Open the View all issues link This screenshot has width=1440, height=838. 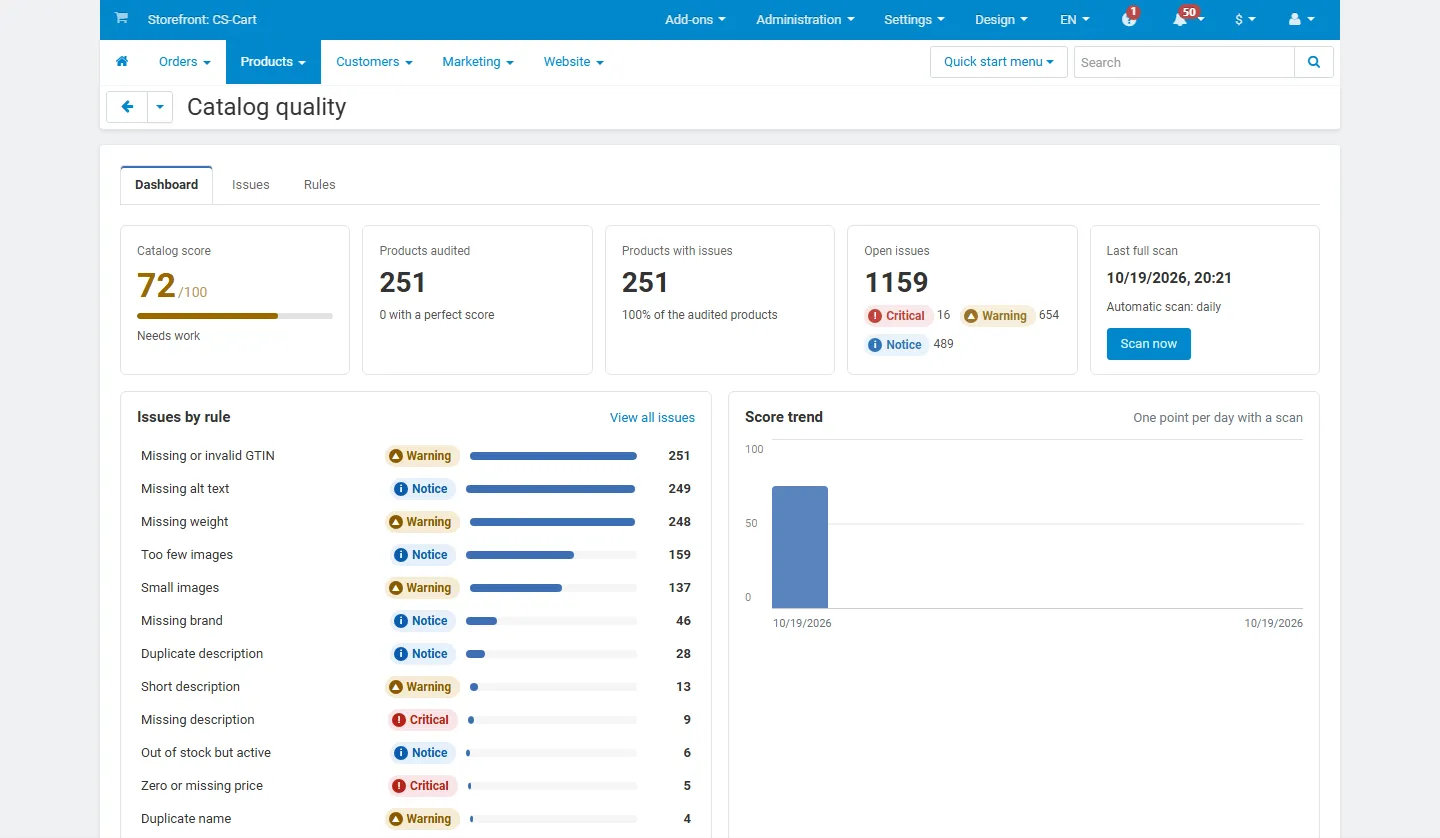tap(652, 418)
